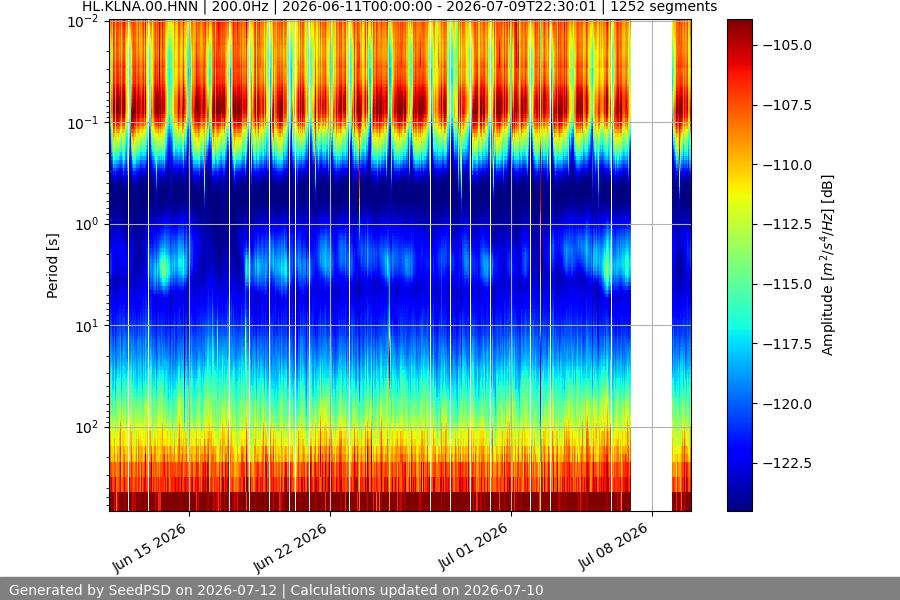
Task: Click the spectrogram segment after the data gap
Action: point(682,265)
